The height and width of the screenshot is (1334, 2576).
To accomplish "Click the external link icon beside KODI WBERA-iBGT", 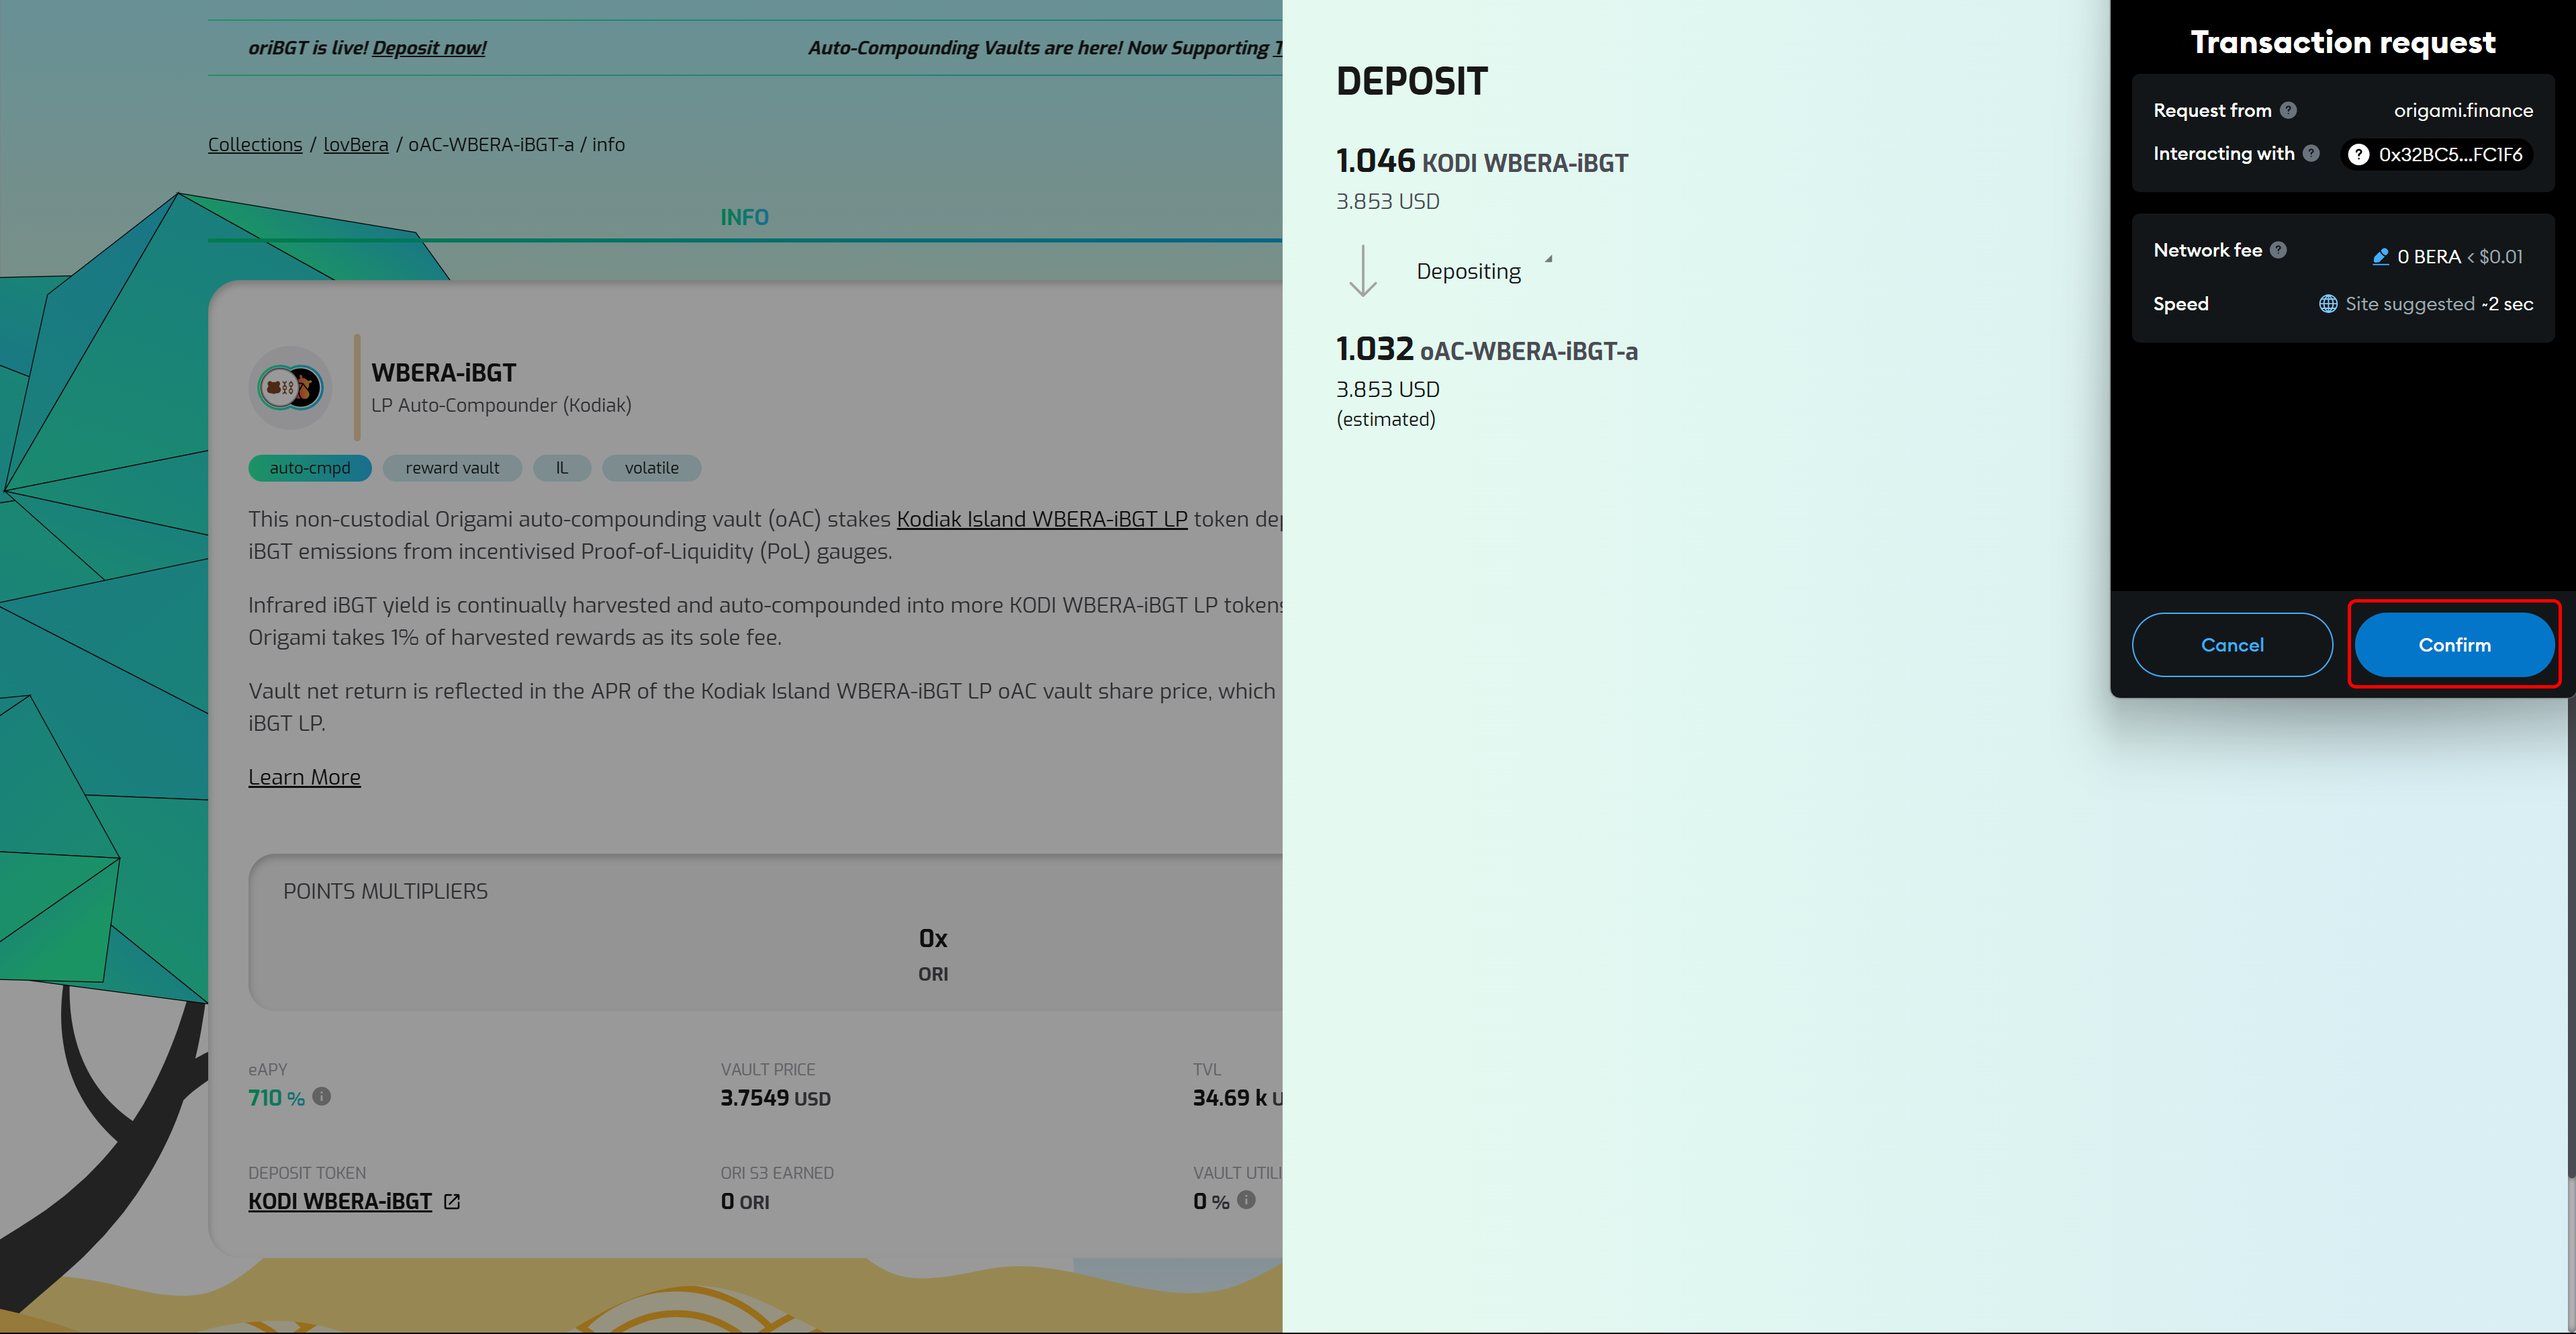I will [452, 1201].
